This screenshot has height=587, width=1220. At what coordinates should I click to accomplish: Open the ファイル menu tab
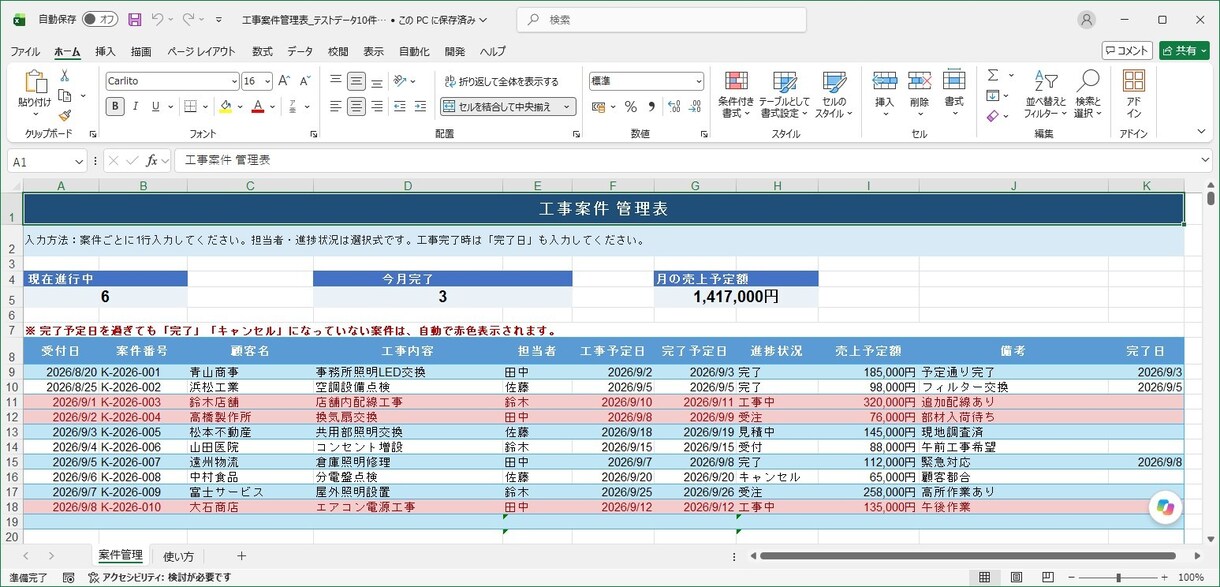25,51
